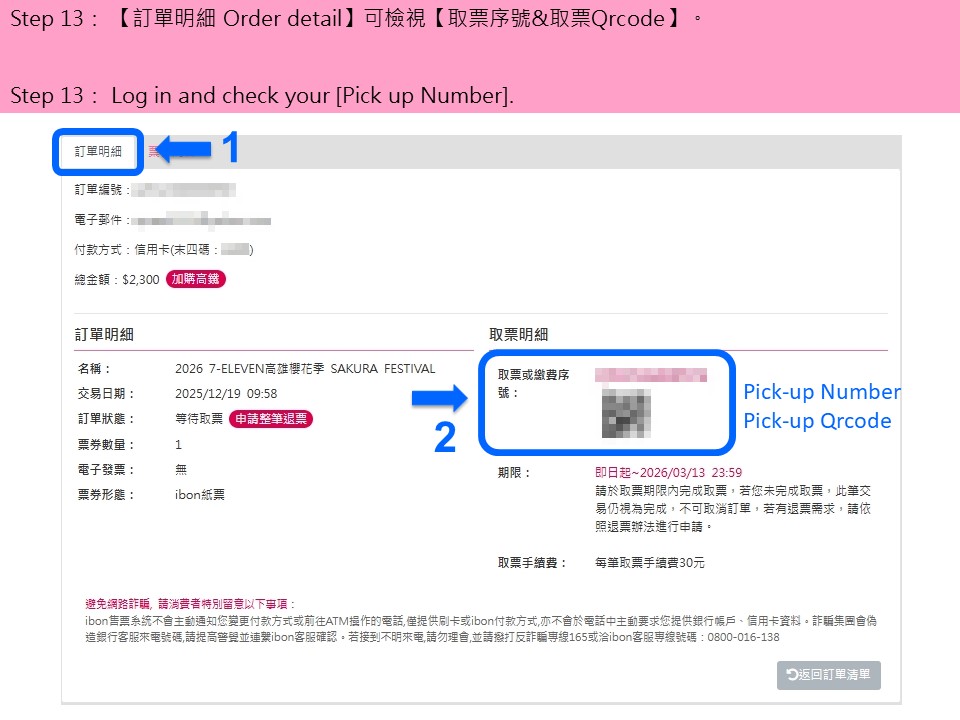The width and height of the screenshot is (960, 720).
Task: Open the 訂單明細 tab
Action: [x=98, y=151]
